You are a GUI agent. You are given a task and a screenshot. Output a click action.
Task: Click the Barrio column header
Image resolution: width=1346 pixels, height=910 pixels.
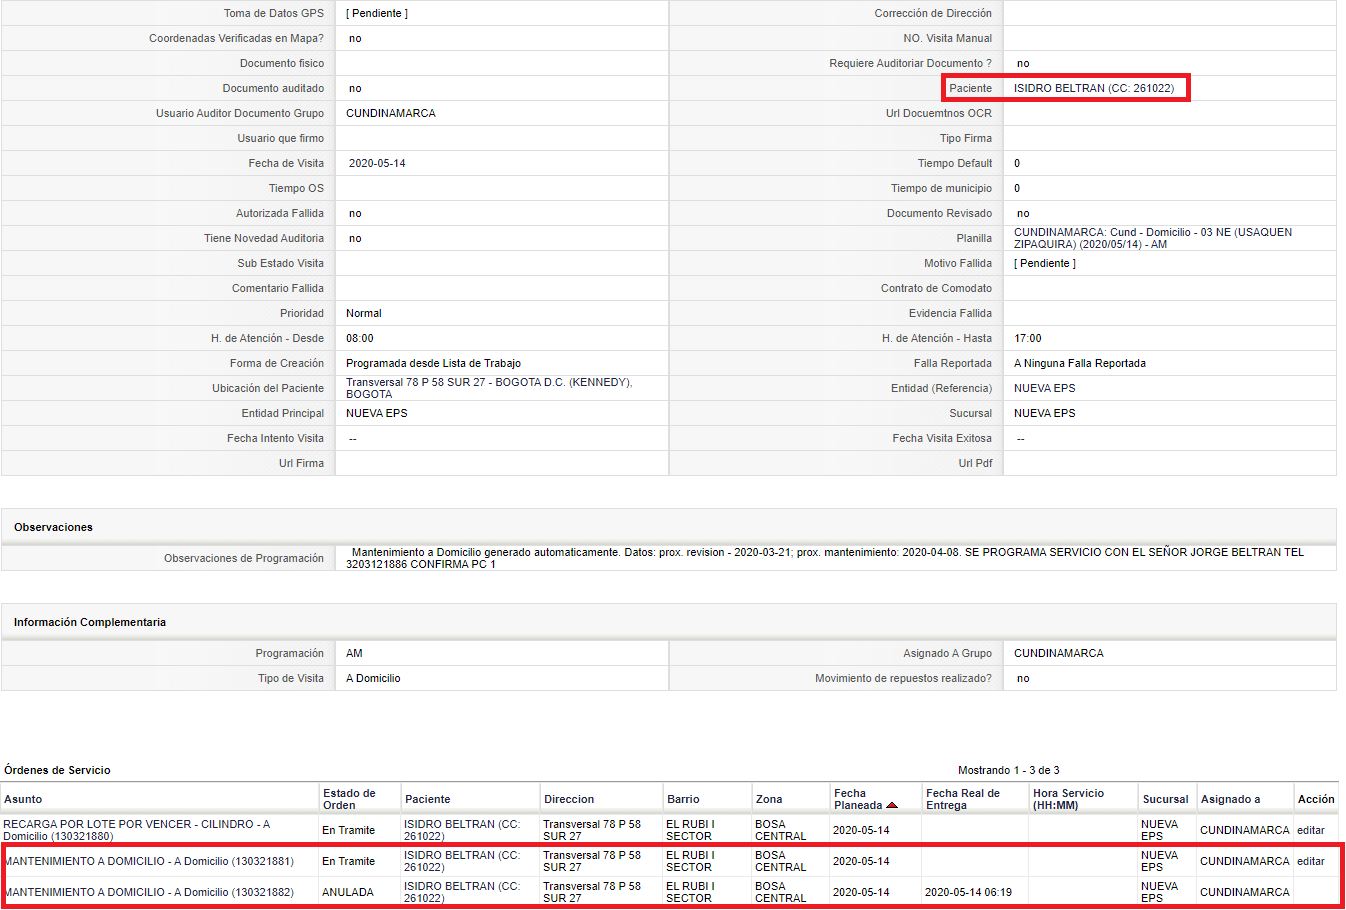click(683, 799)
